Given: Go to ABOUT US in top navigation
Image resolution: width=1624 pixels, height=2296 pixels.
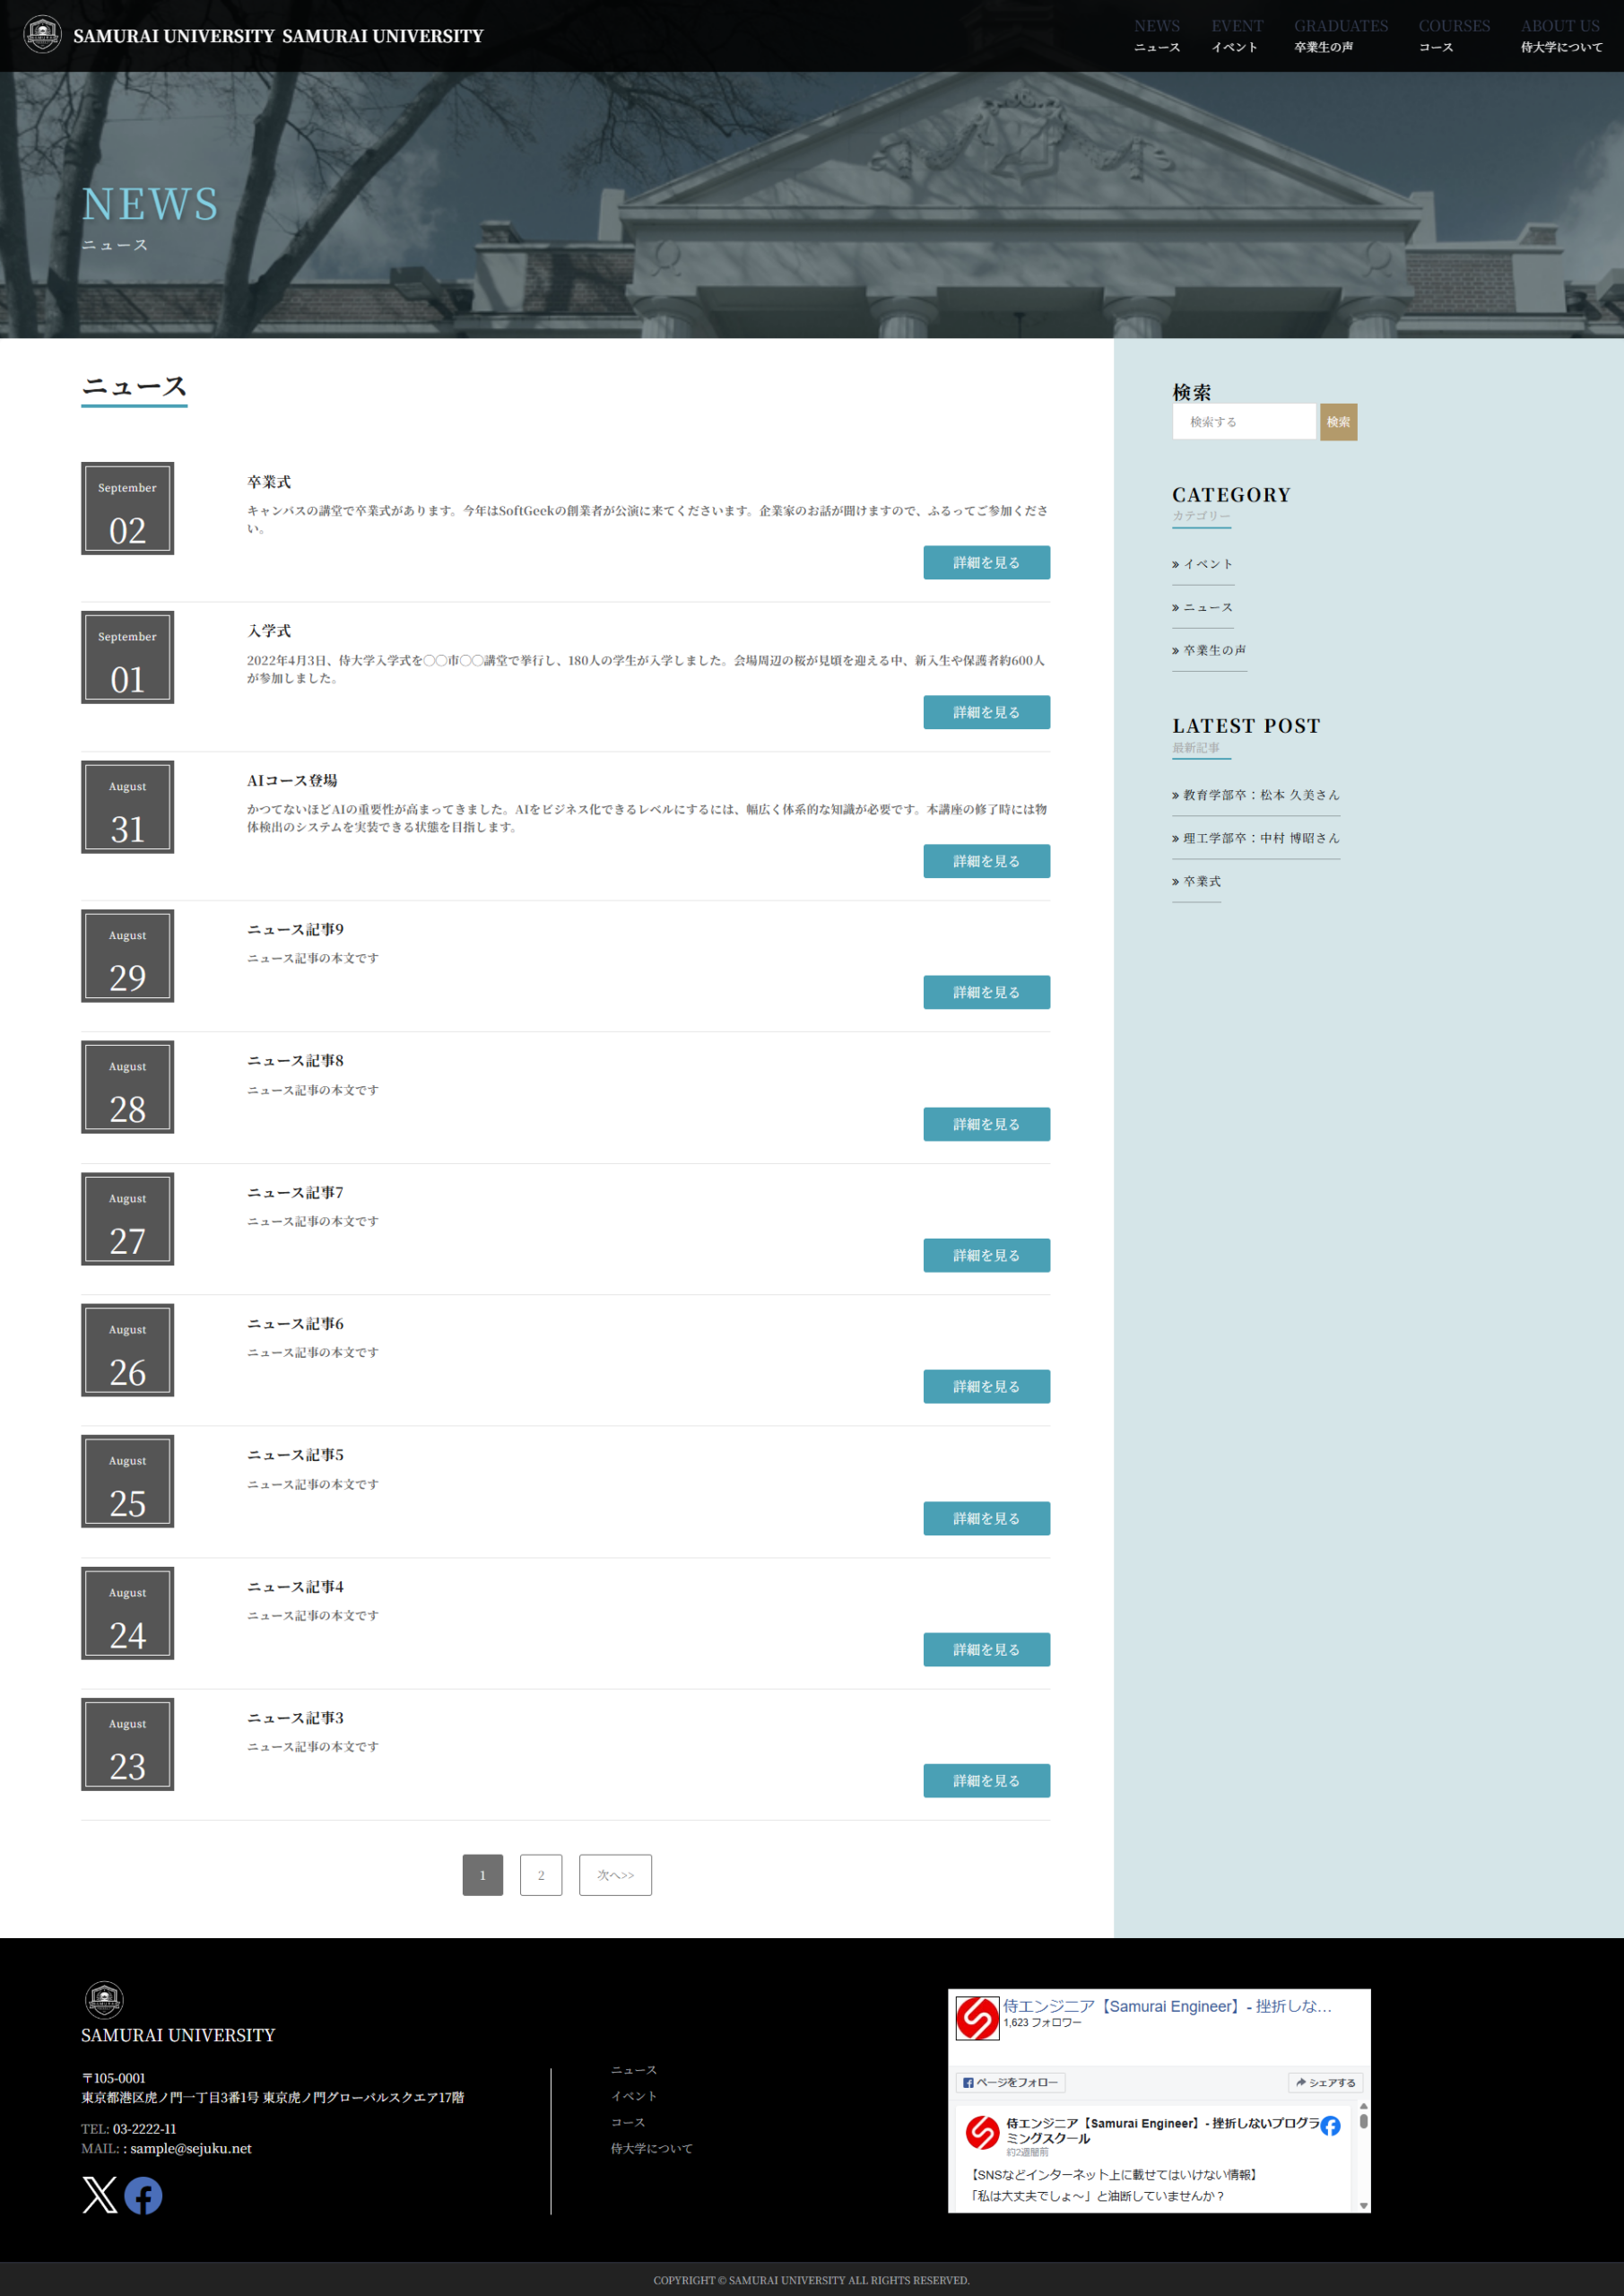Looking at the screenshot, I should coord(1560,35).
